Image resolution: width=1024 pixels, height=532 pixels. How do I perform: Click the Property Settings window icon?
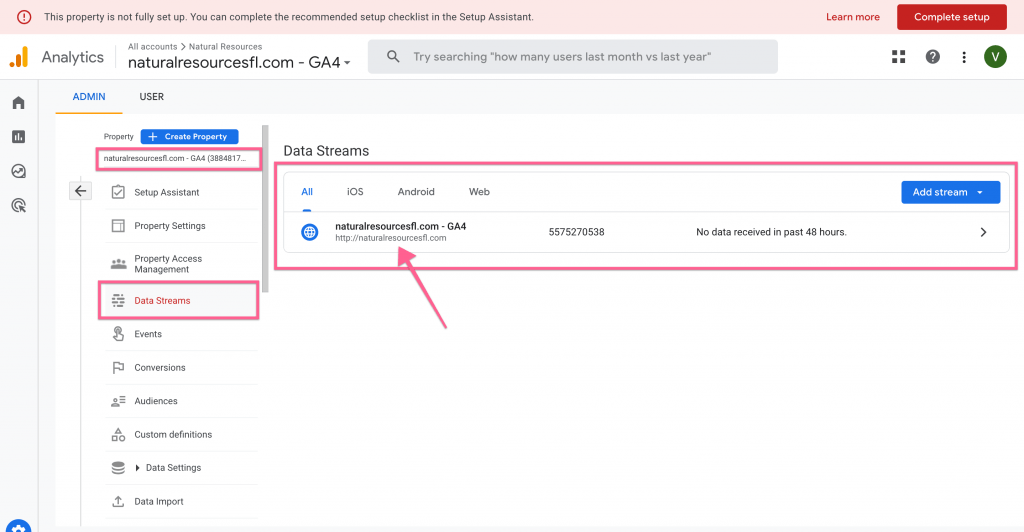coord(118,225)
